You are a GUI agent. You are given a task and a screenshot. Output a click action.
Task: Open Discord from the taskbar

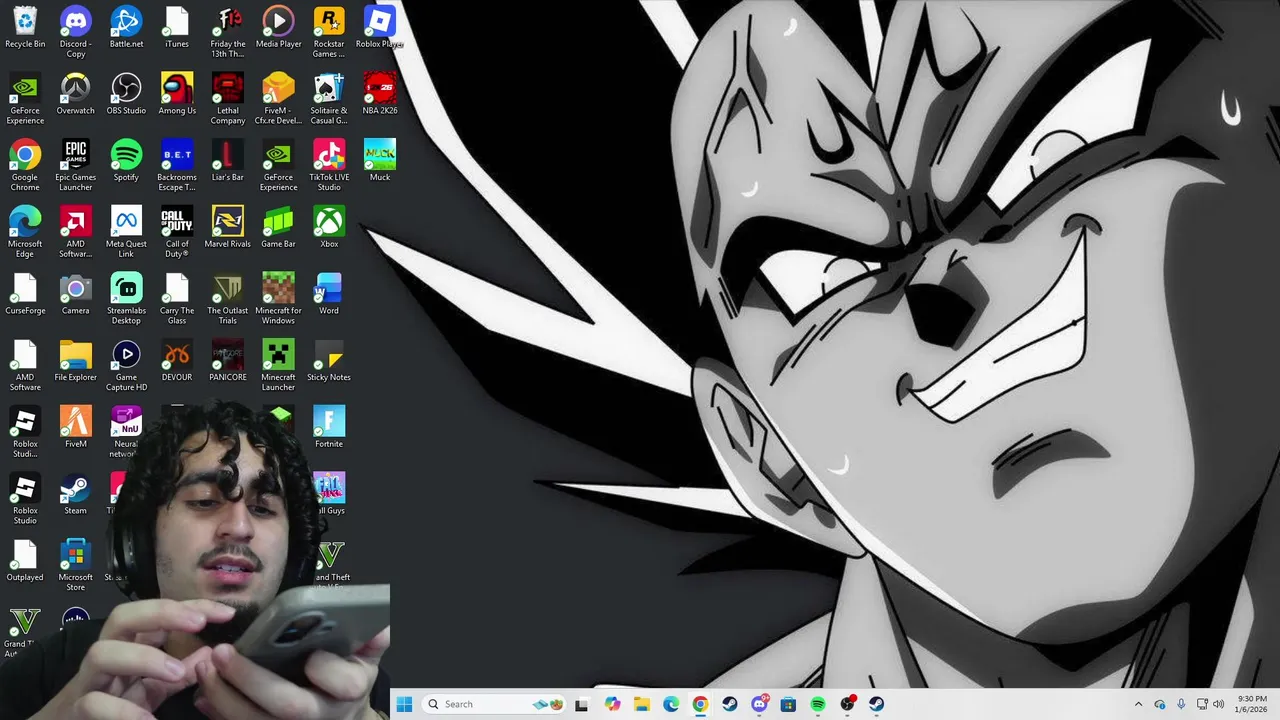click(759, 704)
